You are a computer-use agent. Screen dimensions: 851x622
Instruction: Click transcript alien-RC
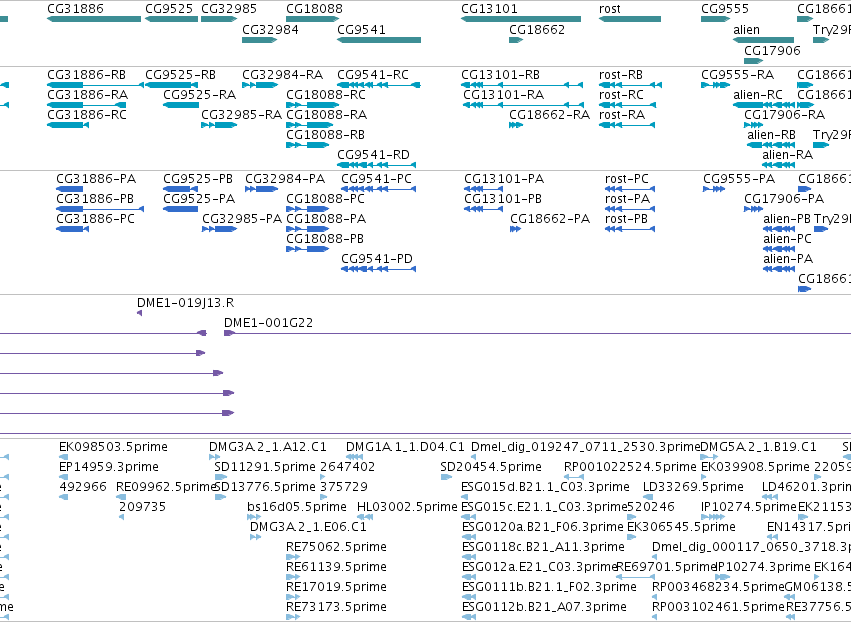763,105
